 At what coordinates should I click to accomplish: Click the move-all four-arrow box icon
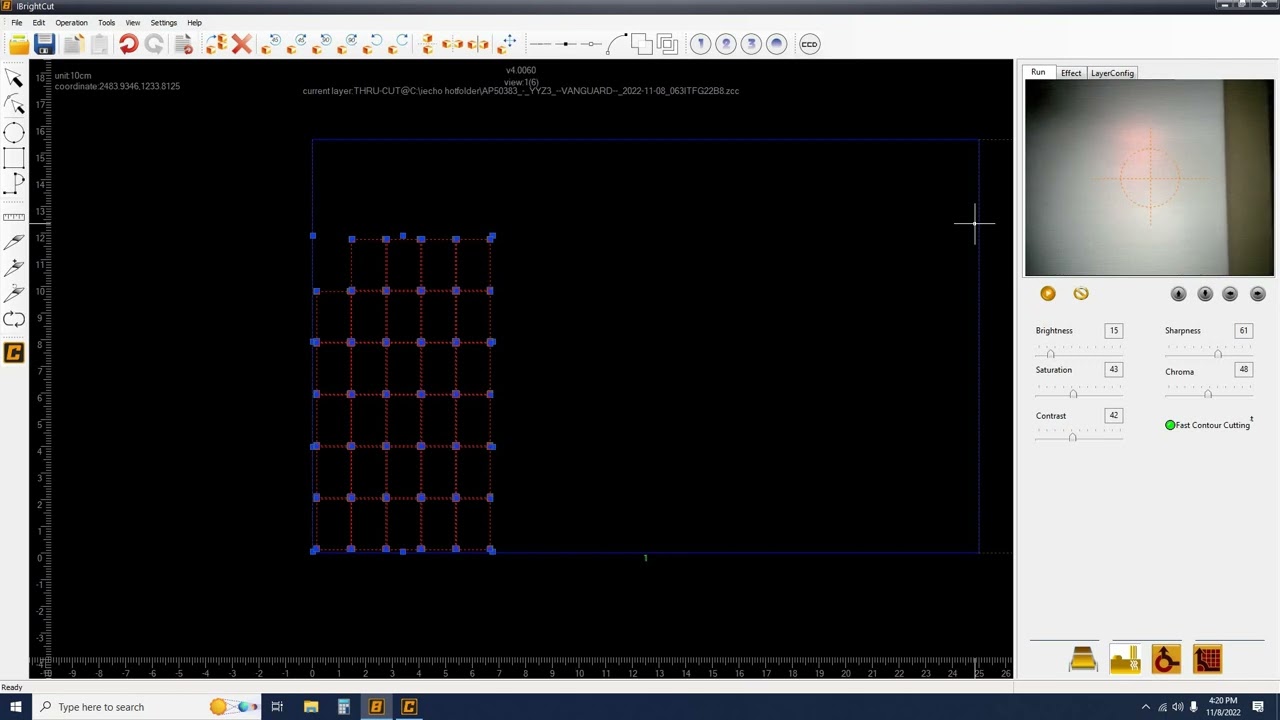508,43
